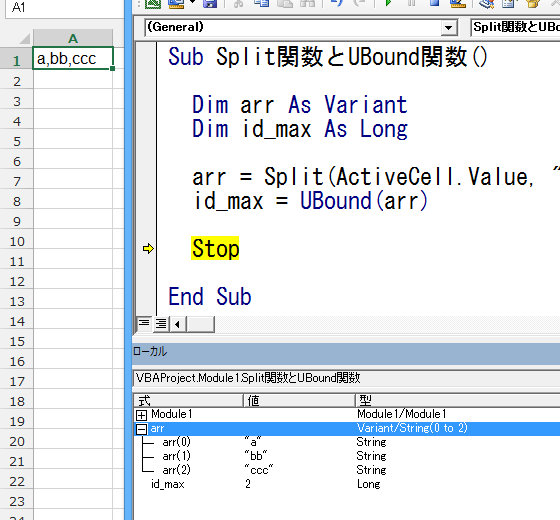Select the arr(2) row in Locals

click(x=347, y=470)
